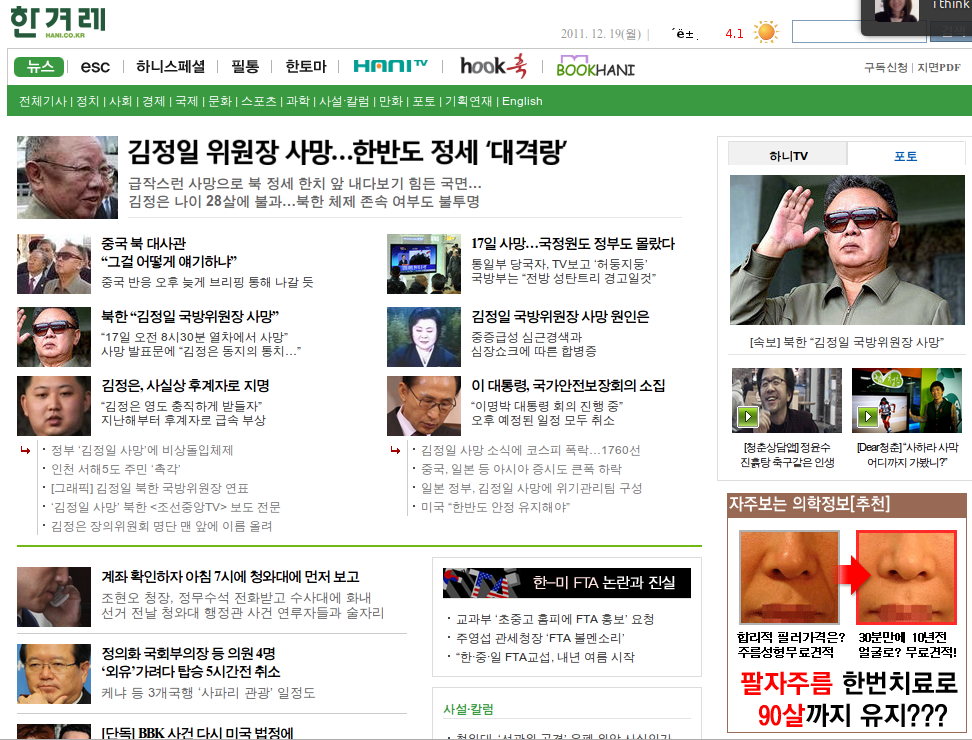Viewport: 972px width, 740px height.
Task: Open the HANI TV logo link
Action: (390, 66)
